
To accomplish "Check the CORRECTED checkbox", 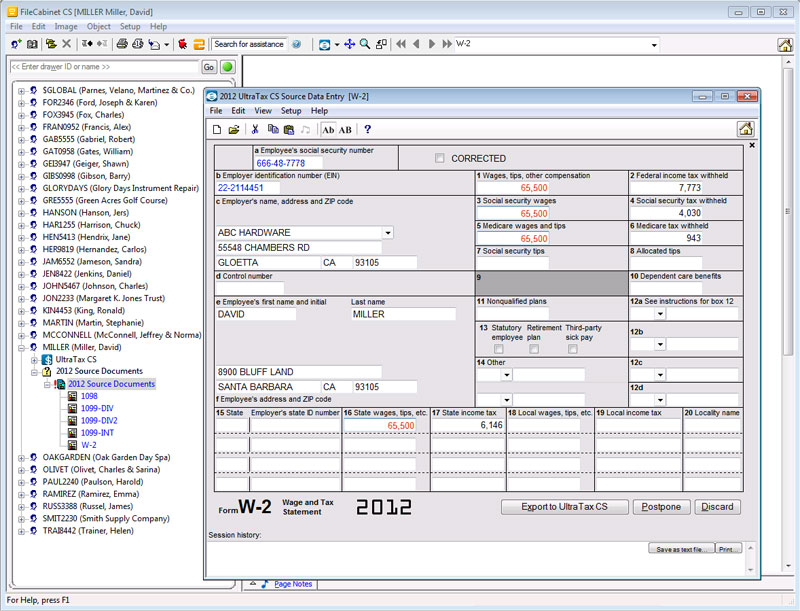I will coord(440,158).
